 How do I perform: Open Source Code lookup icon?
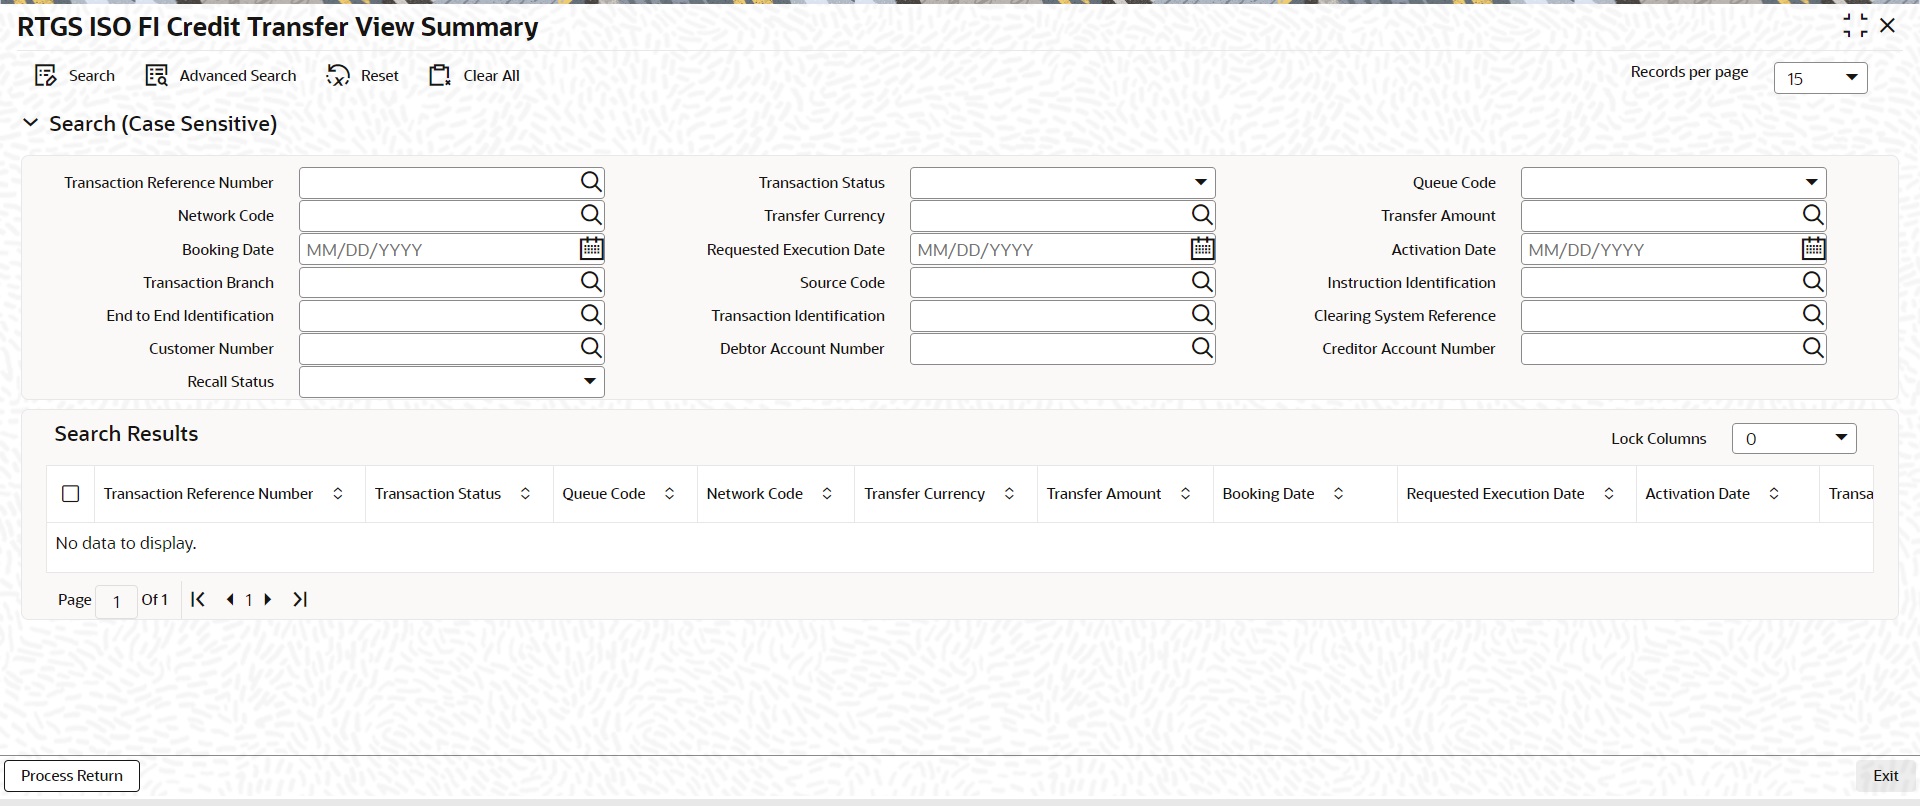[x=1202, y=282]
